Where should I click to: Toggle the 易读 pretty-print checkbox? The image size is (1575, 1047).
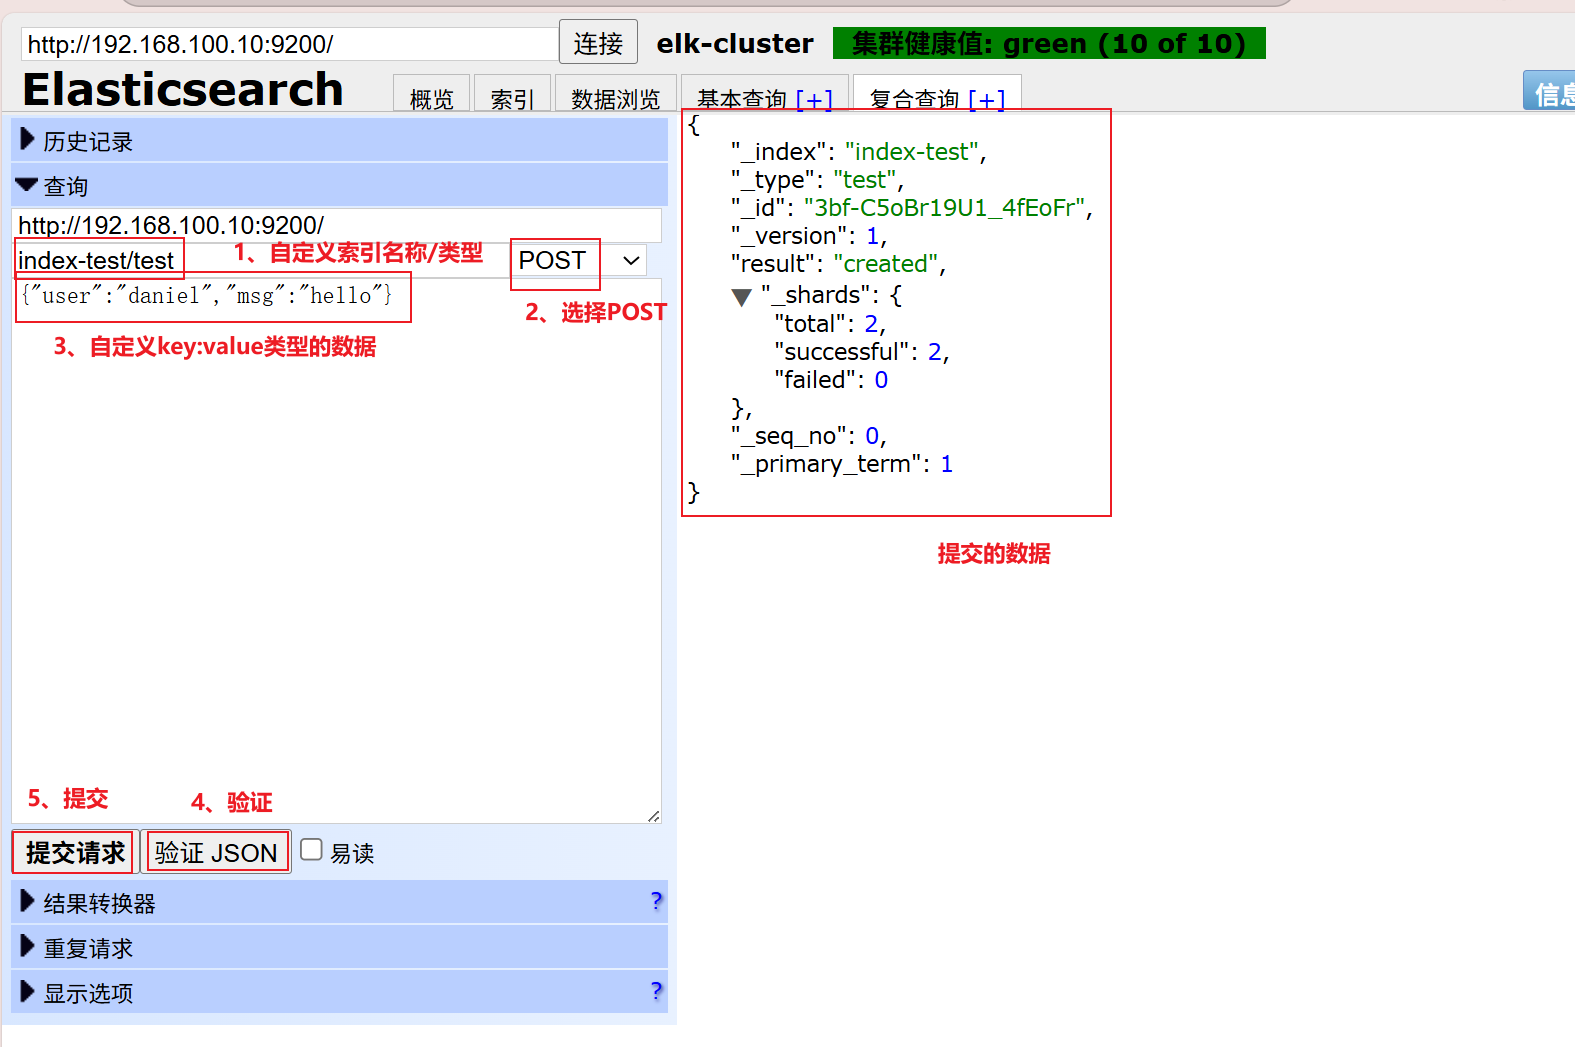click(312, 849)
